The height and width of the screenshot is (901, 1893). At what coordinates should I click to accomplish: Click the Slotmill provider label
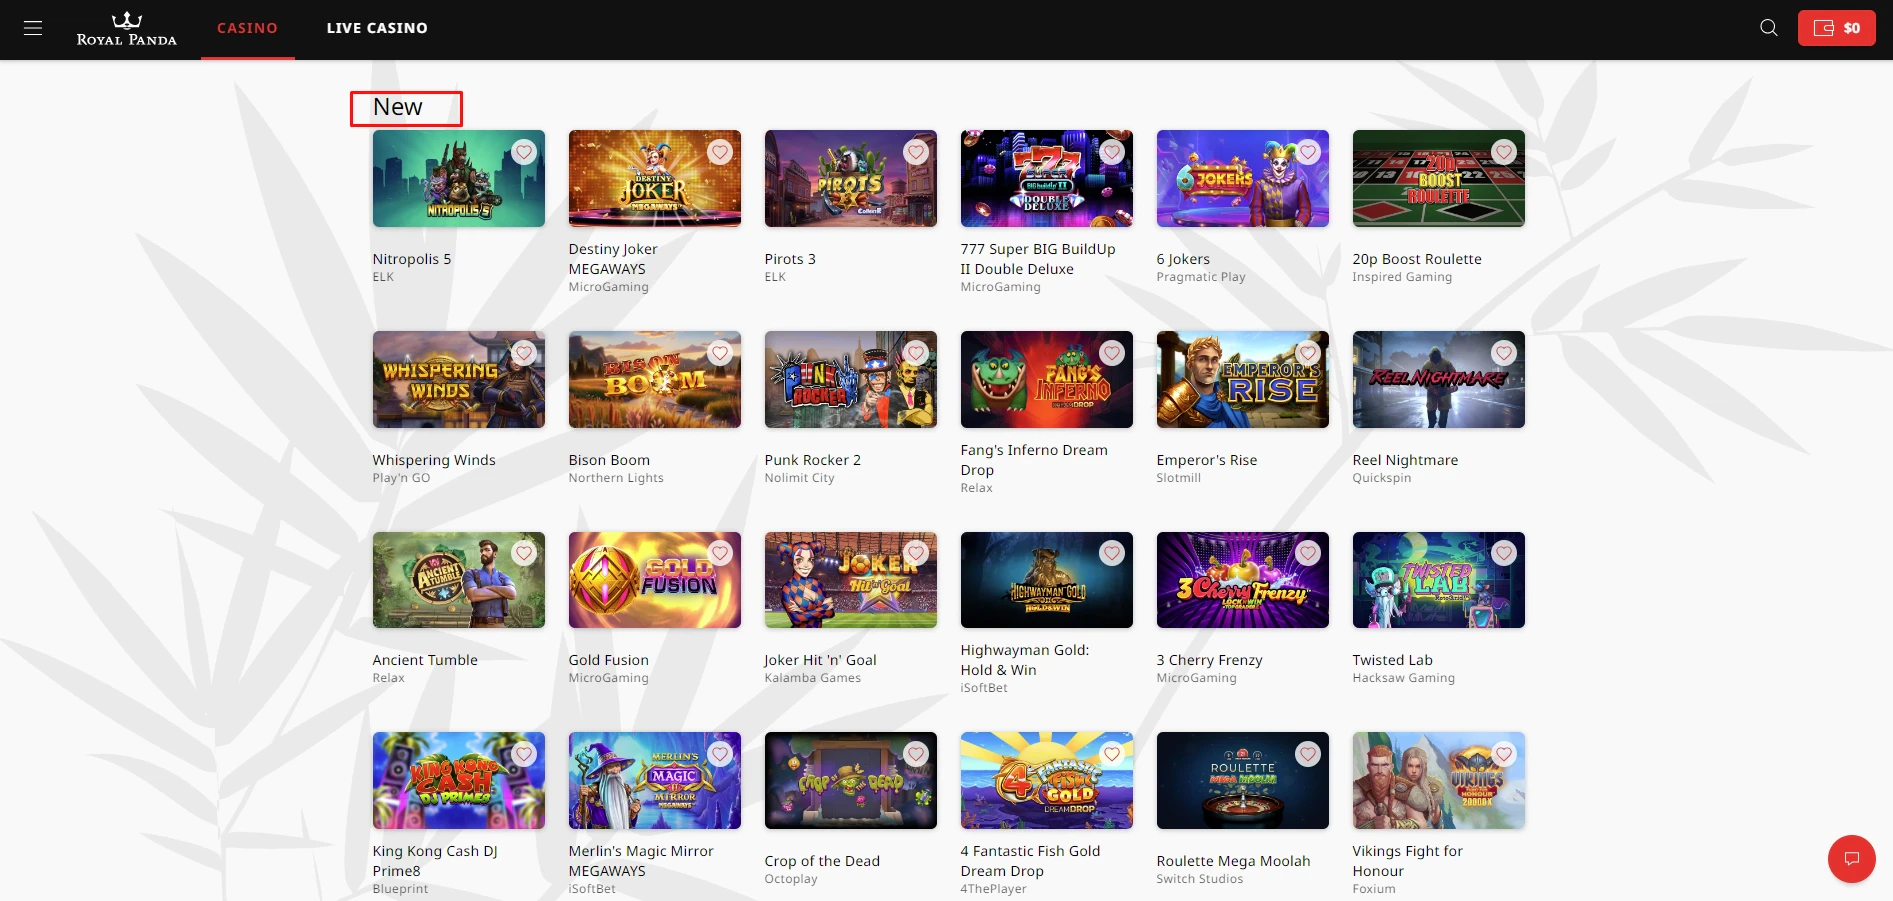(x=1178, y=478)
